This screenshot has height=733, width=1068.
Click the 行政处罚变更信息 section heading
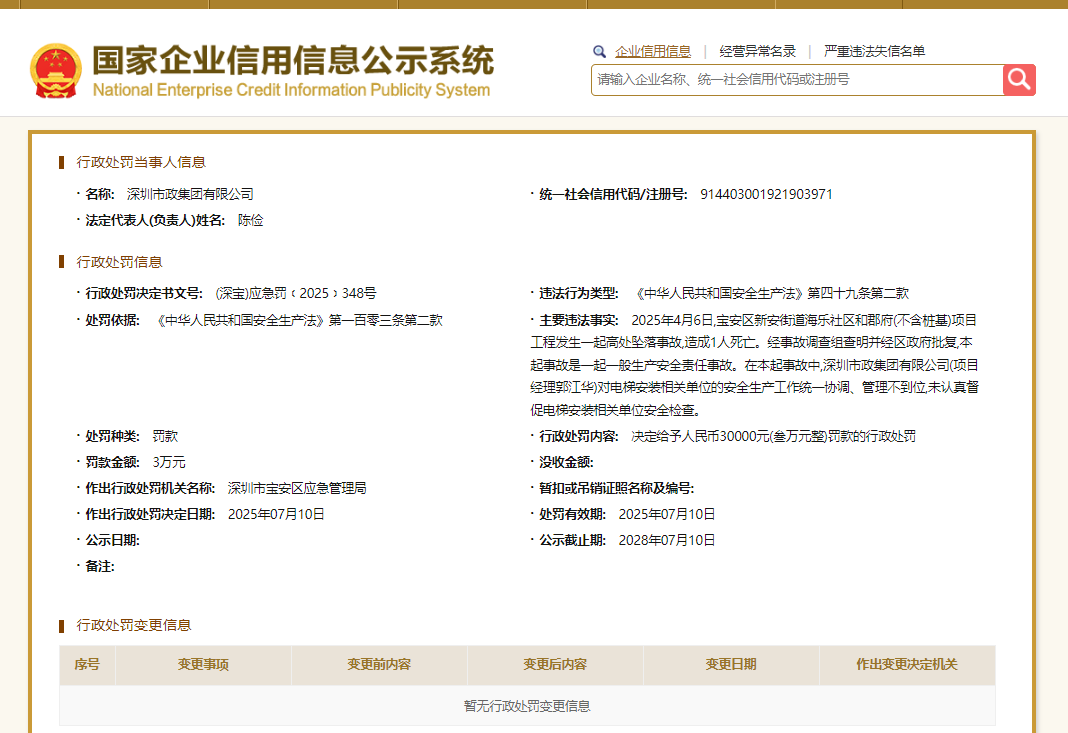pyautogui.click(x=134, y=625)
